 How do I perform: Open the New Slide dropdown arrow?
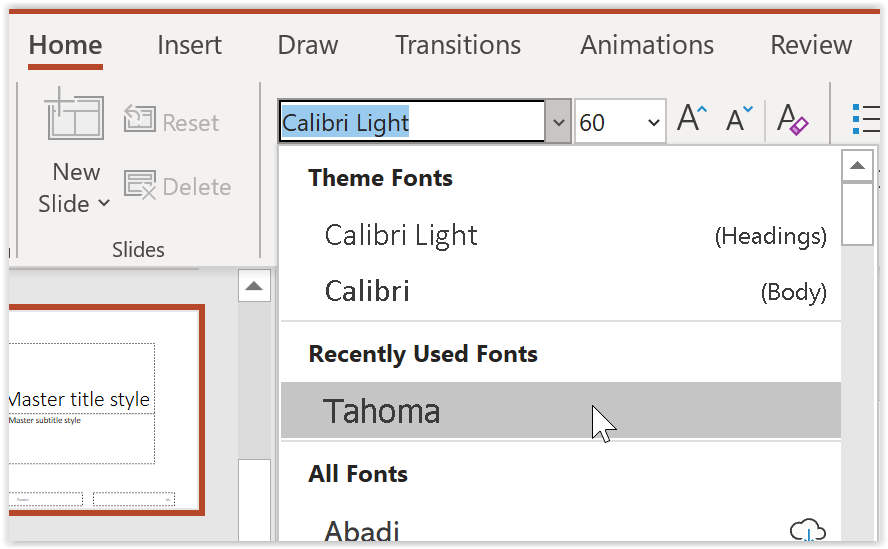(x=104, y=203)
